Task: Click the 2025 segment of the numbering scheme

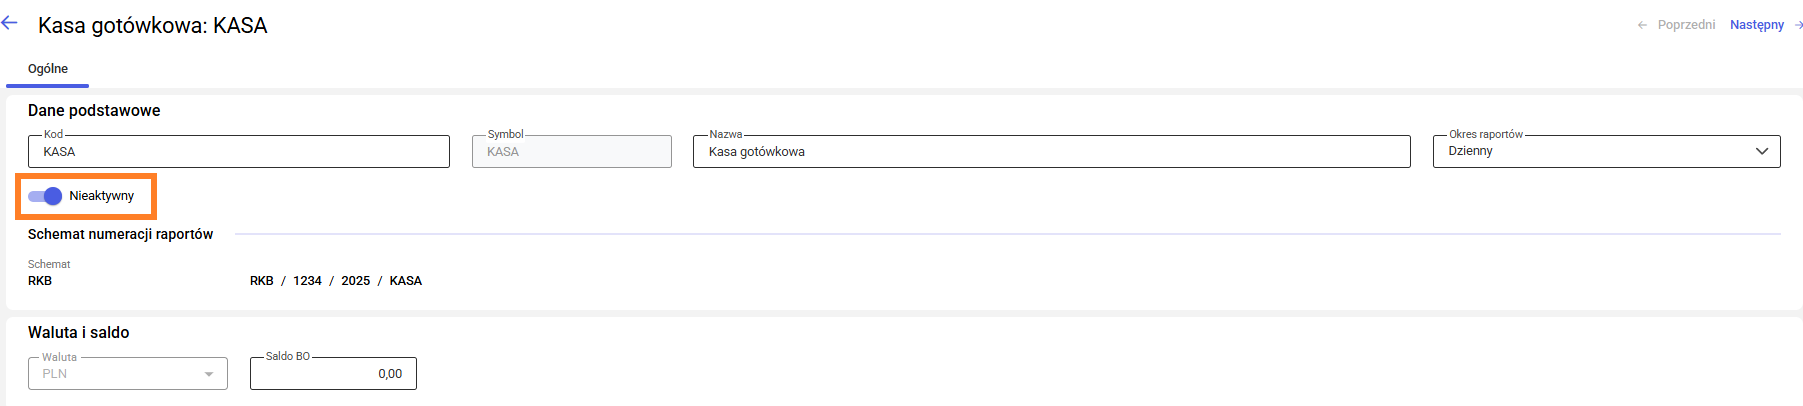Action: point(355,281)
